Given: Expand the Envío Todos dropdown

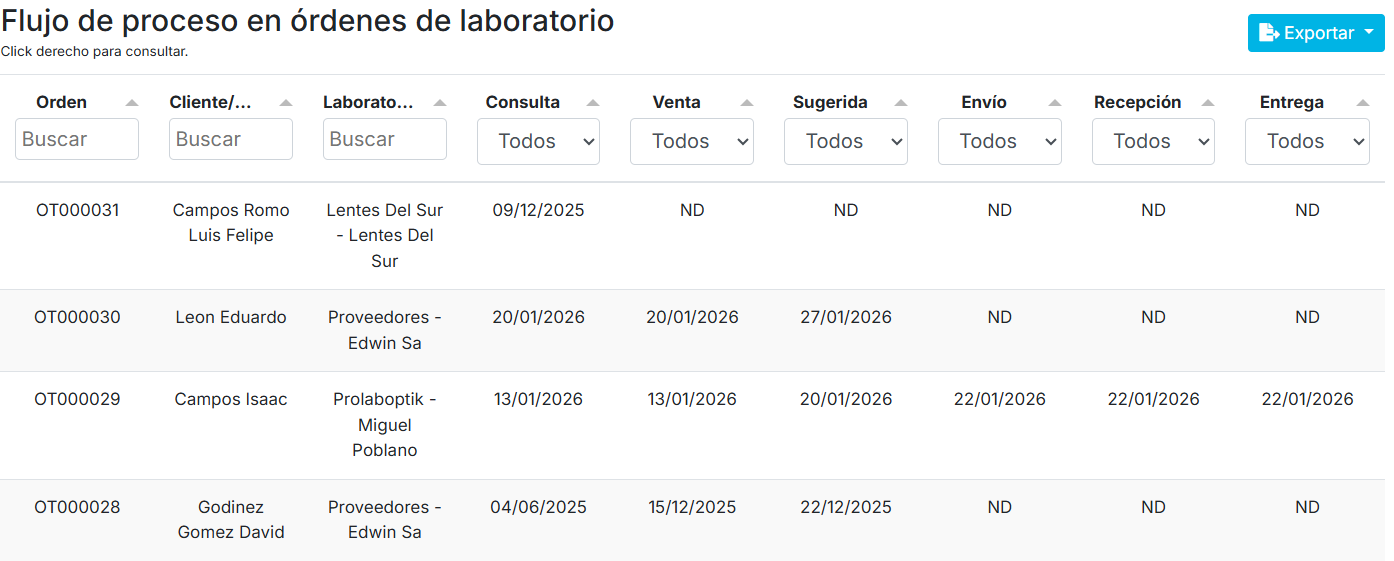Looking at the screenshot, I should (x=999, y=141).
